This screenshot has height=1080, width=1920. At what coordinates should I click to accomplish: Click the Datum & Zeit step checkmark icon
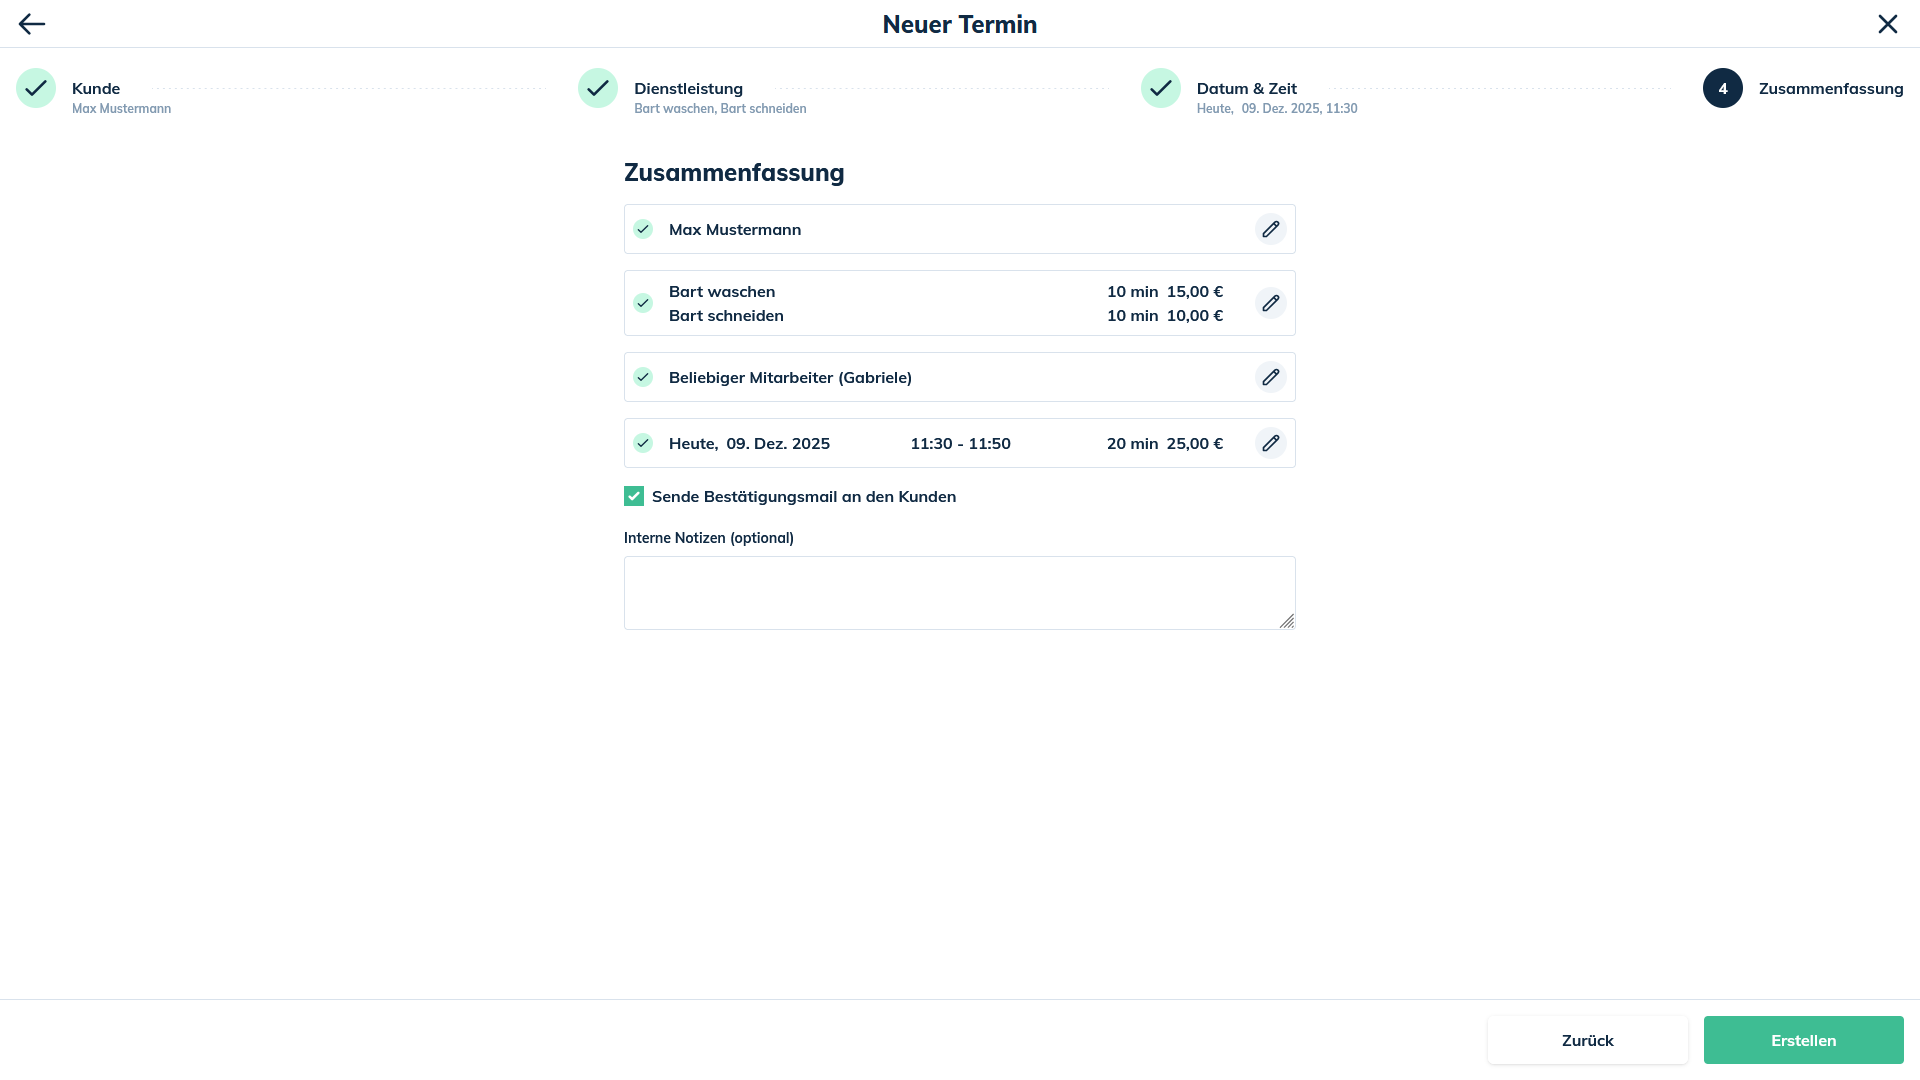pyautogui.click(x=1161, y=88)
